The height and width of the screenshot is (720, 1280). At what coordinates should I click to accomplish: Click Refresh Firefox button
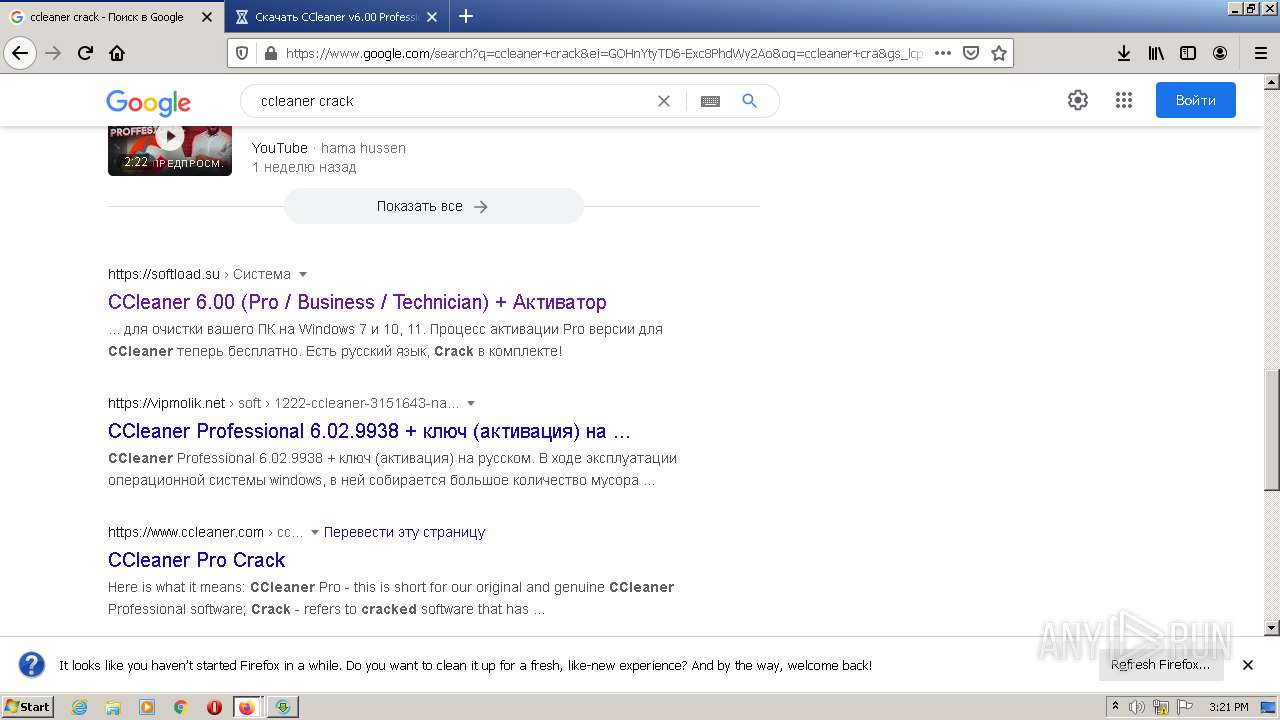pyautogui.click(x=1160, y=665)
